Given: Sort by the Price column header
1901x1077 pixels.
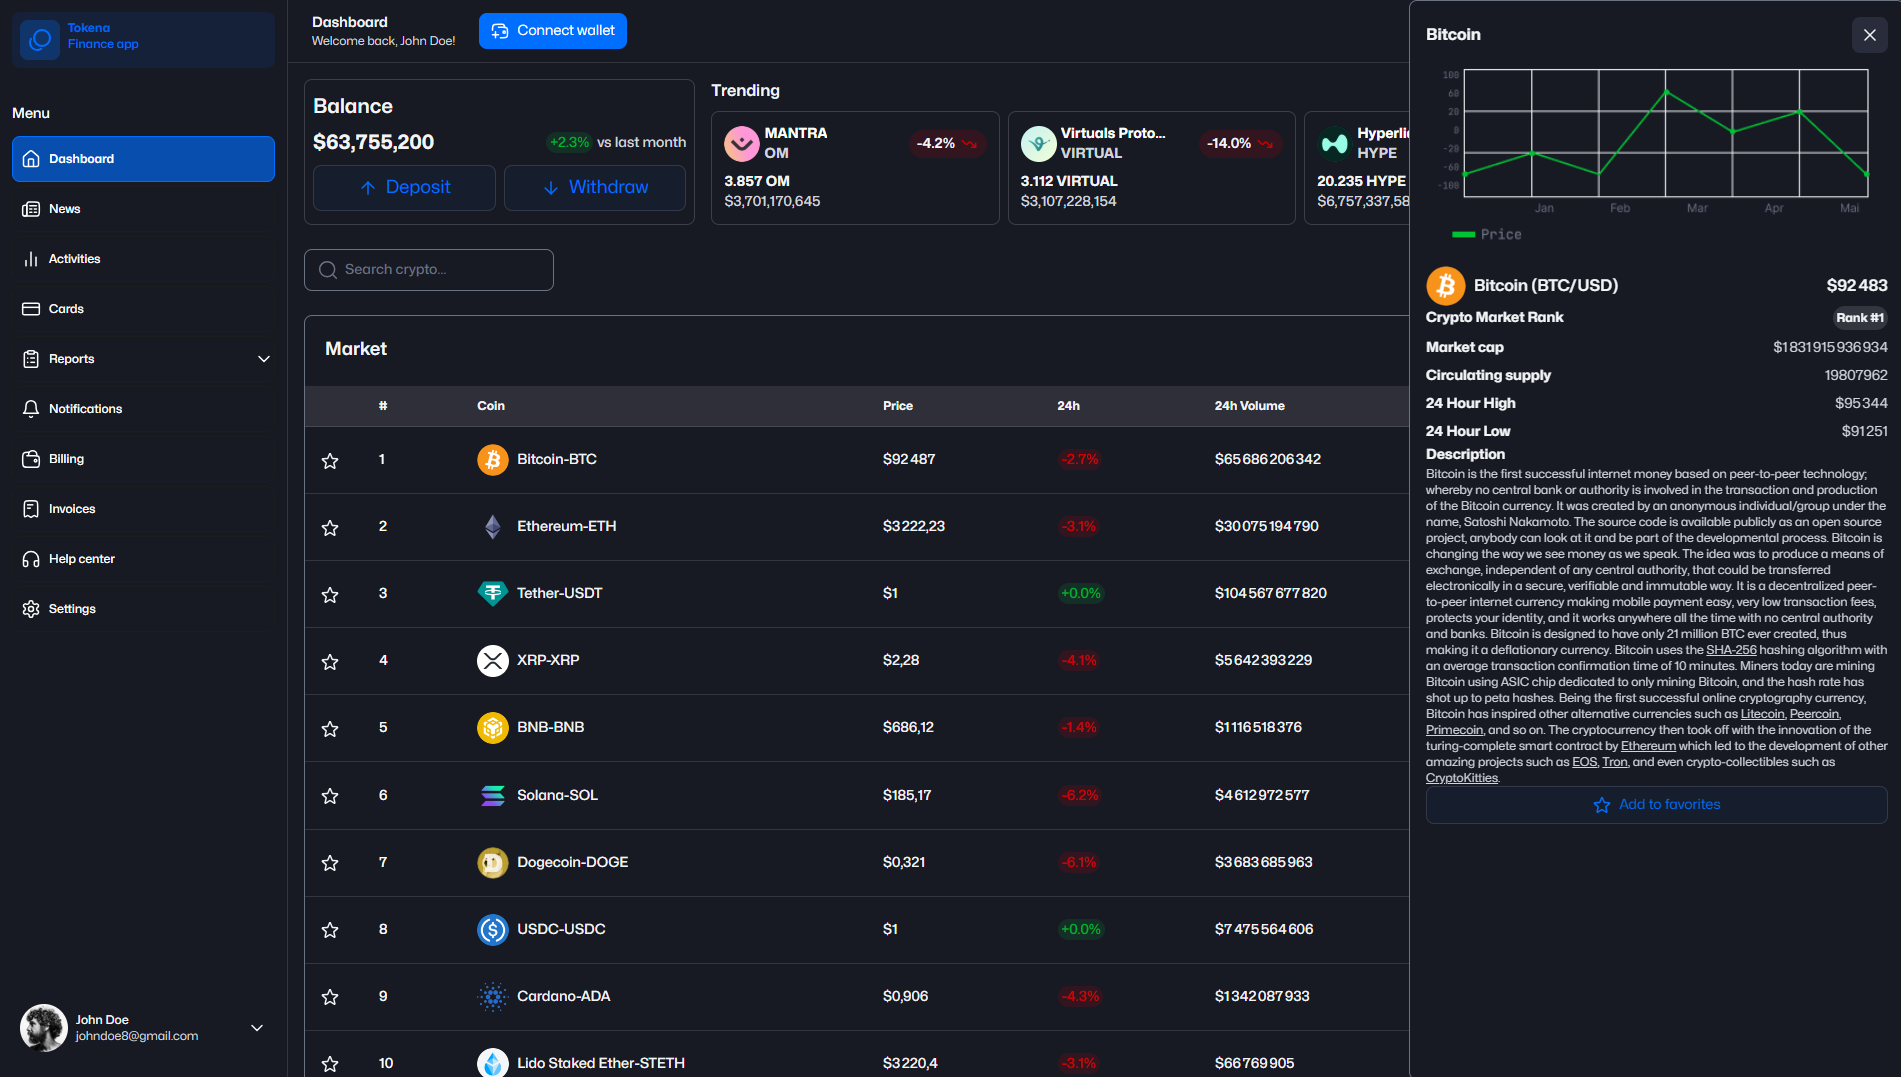Looking at the screenshot, I should click(898, 406).
